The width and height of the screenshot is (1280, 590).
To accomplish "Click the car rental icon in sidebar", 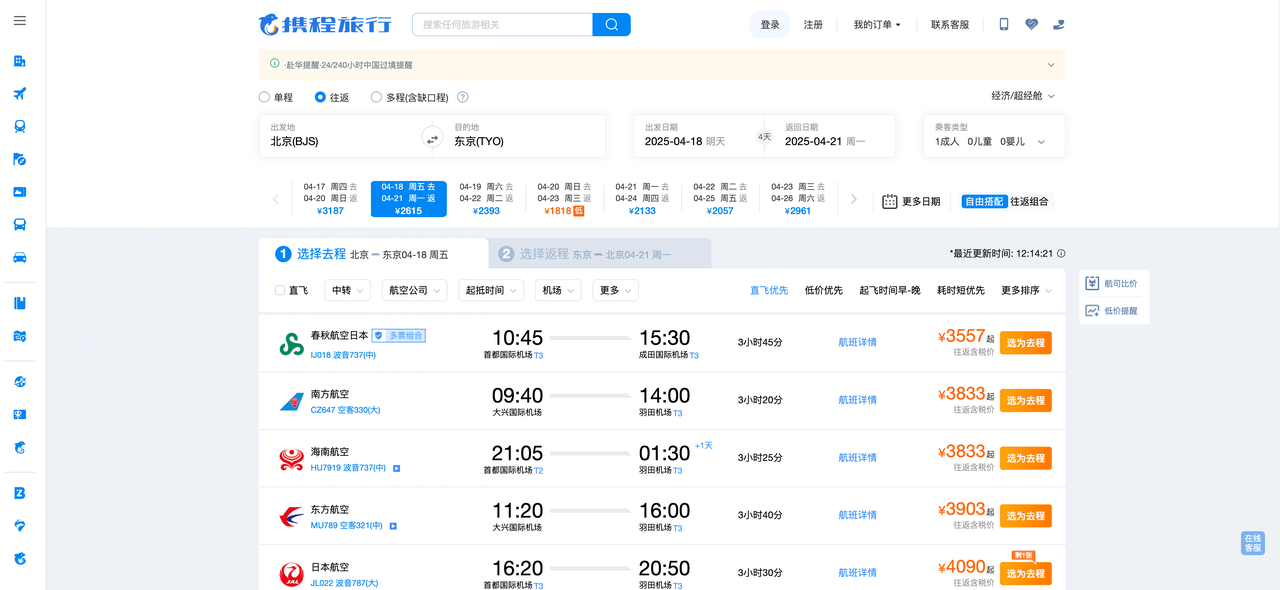I will click(20, 258).
